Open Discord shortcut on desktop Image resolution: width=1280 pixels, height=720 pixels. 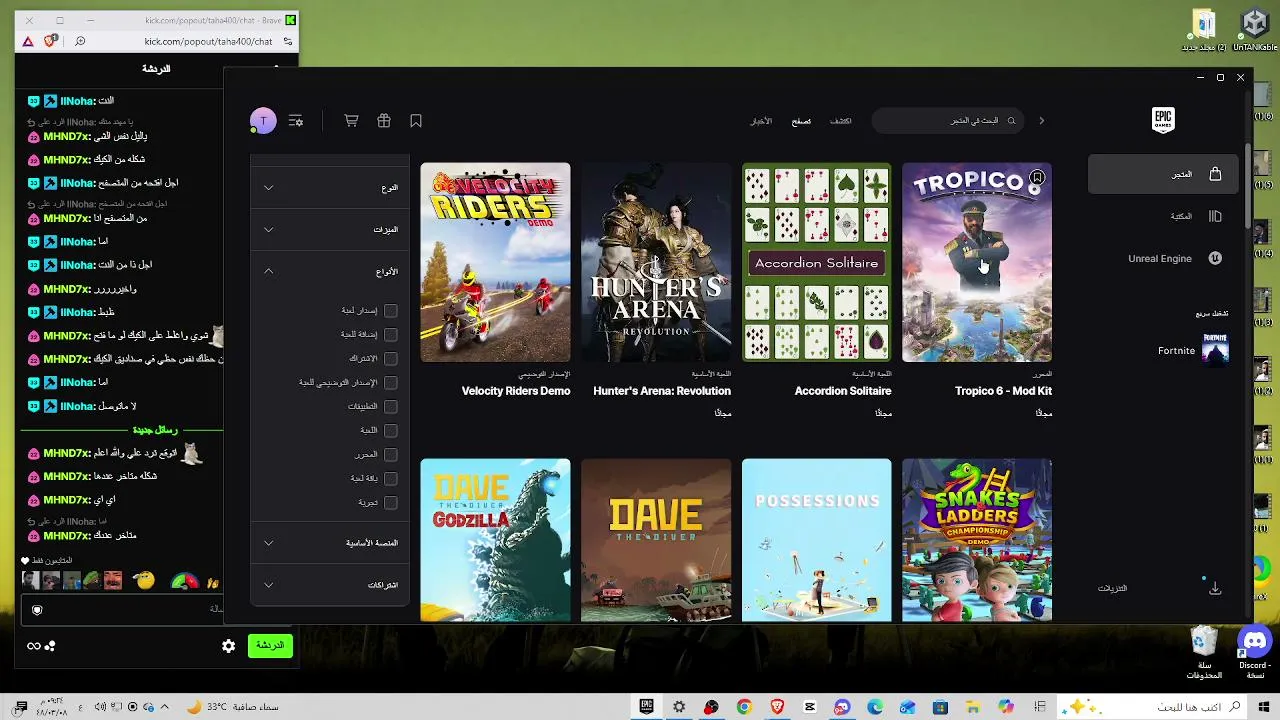pyautogui.click(x=1254, y=652)
